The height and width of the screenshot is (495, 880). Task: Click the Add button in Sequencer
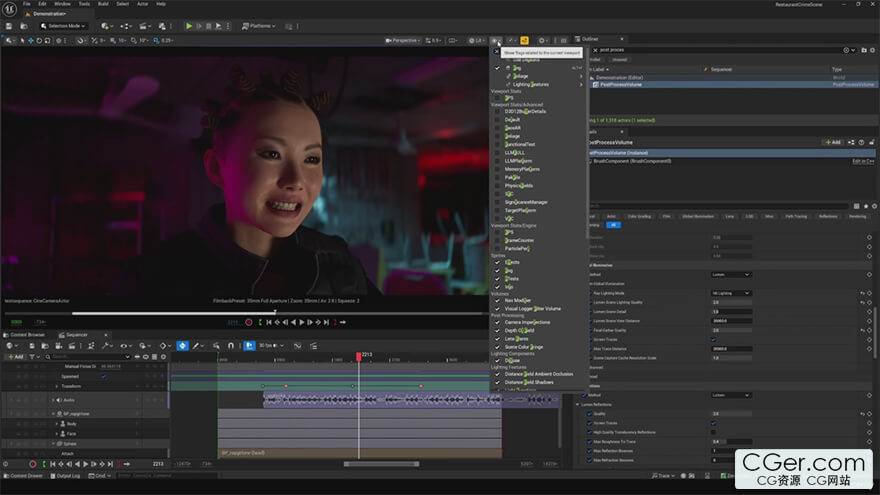pyautogui.click(x=15, y=356)
